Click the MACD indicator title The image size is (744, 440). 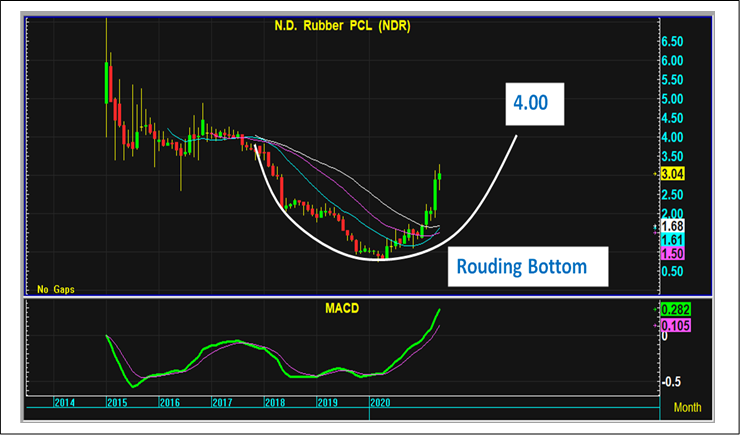(x=342, y=309)
